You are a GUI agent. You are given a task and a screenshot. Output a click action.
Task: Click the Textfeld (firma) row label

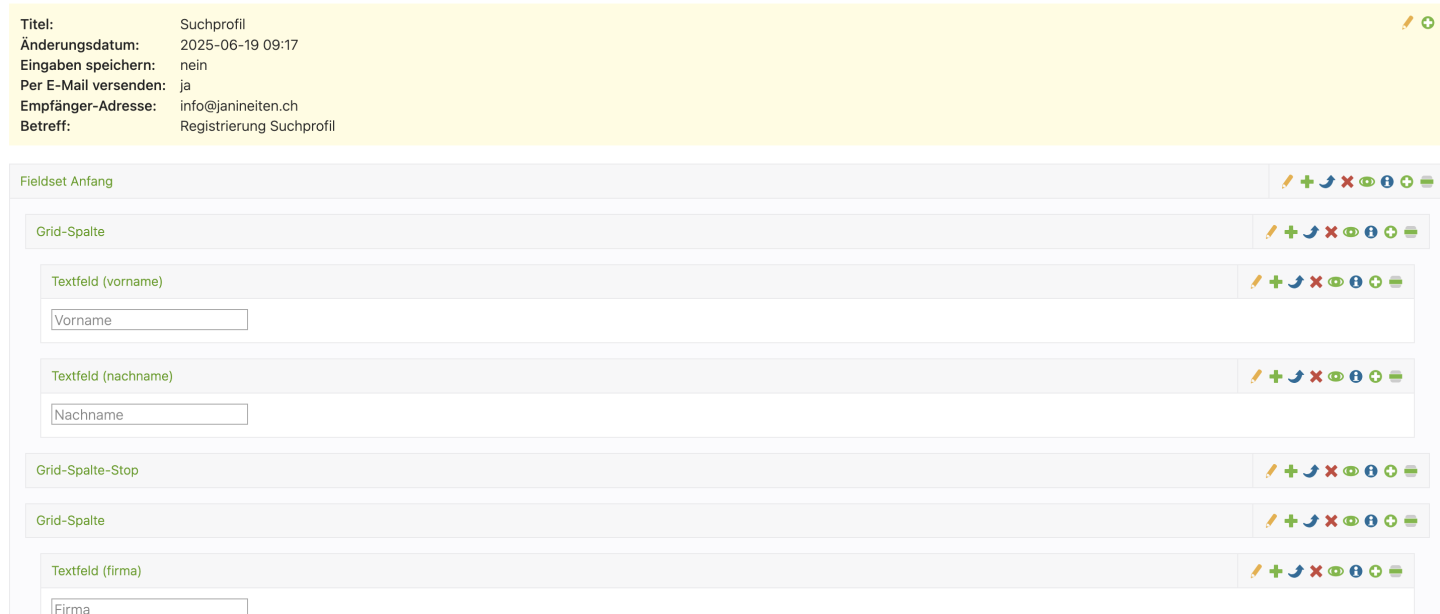pos(96,571)
